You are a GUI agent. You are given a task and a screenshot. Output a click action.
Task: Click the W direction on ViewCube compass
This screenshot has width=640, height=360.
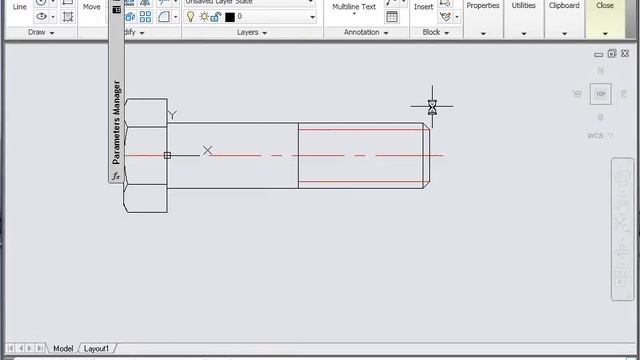[x=577, y=94]
